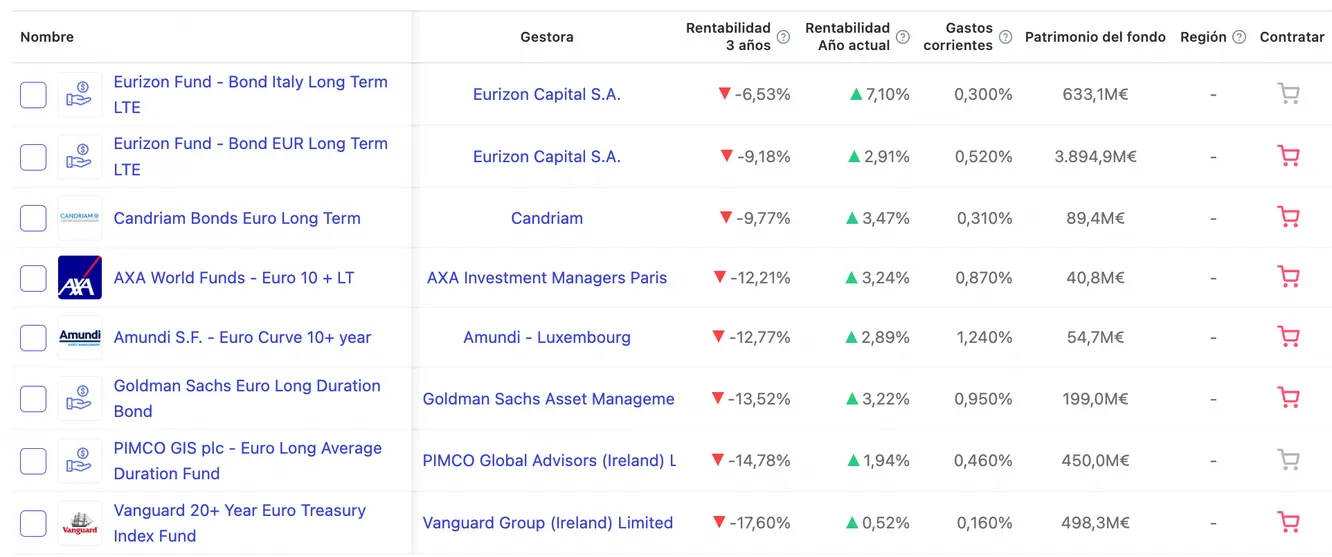The width and height of the screenshot is (1332, 557).
Task: Click cart icon for Vanguard 20+ Year fund
Action: pos(1288,522)
